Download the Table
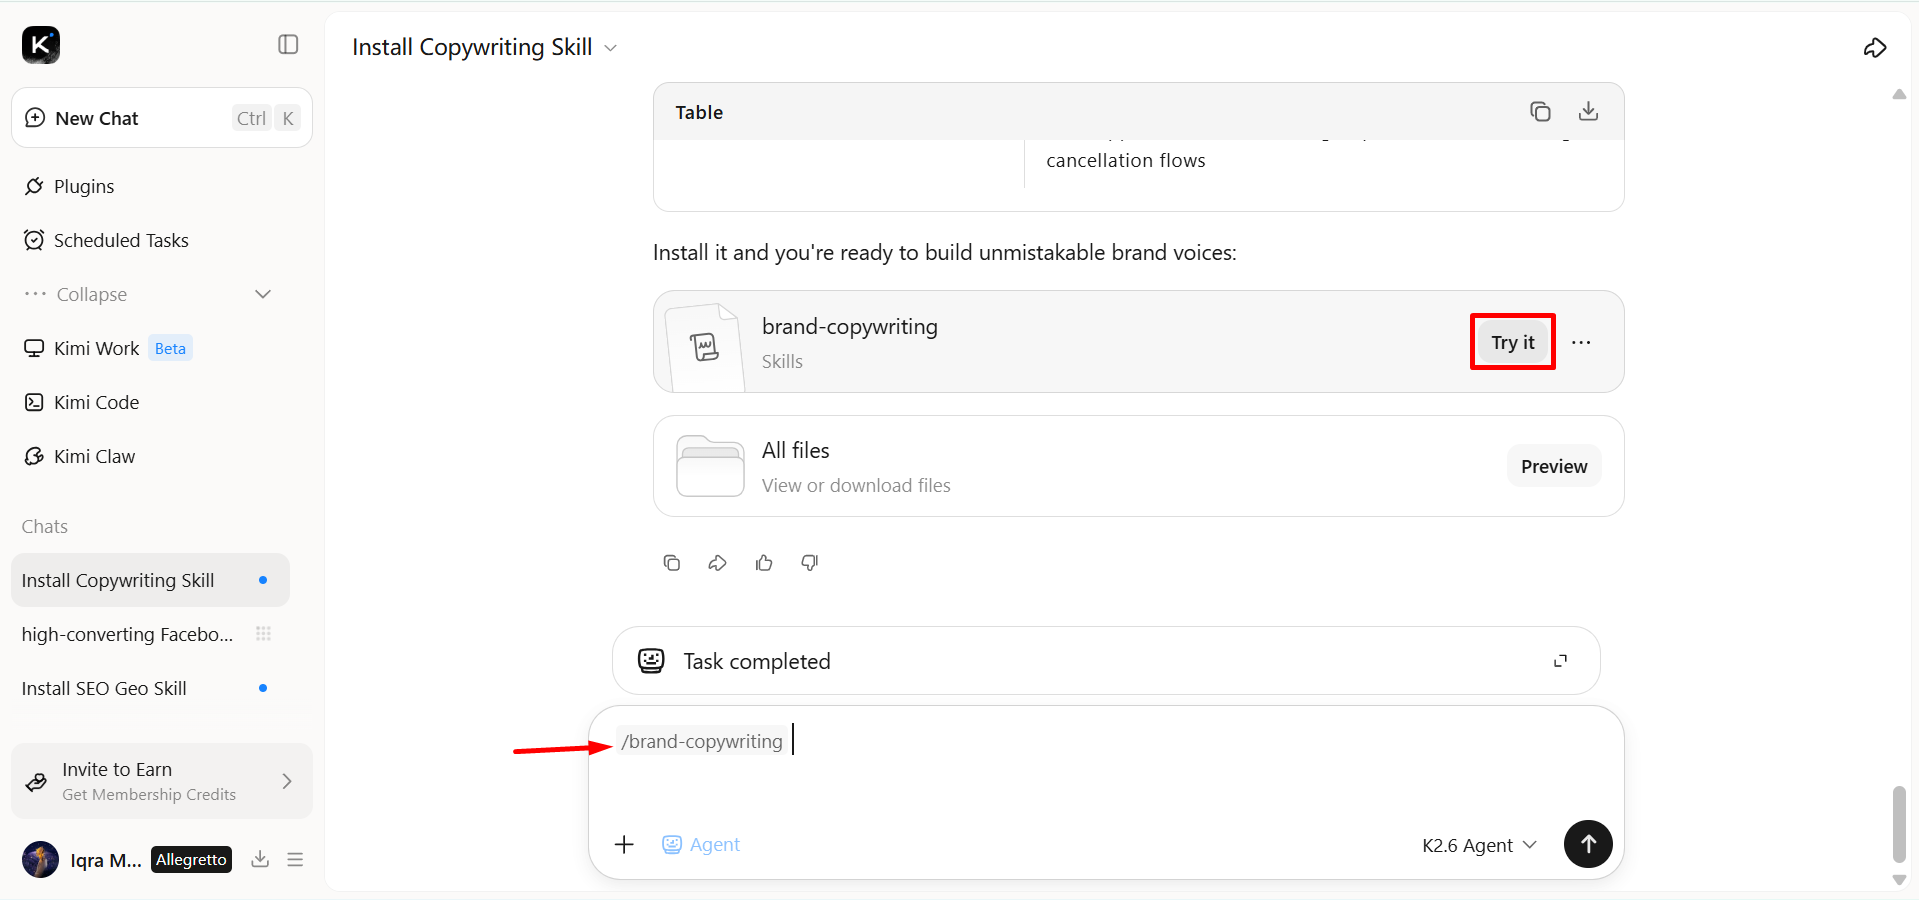 coord(1588,112)
